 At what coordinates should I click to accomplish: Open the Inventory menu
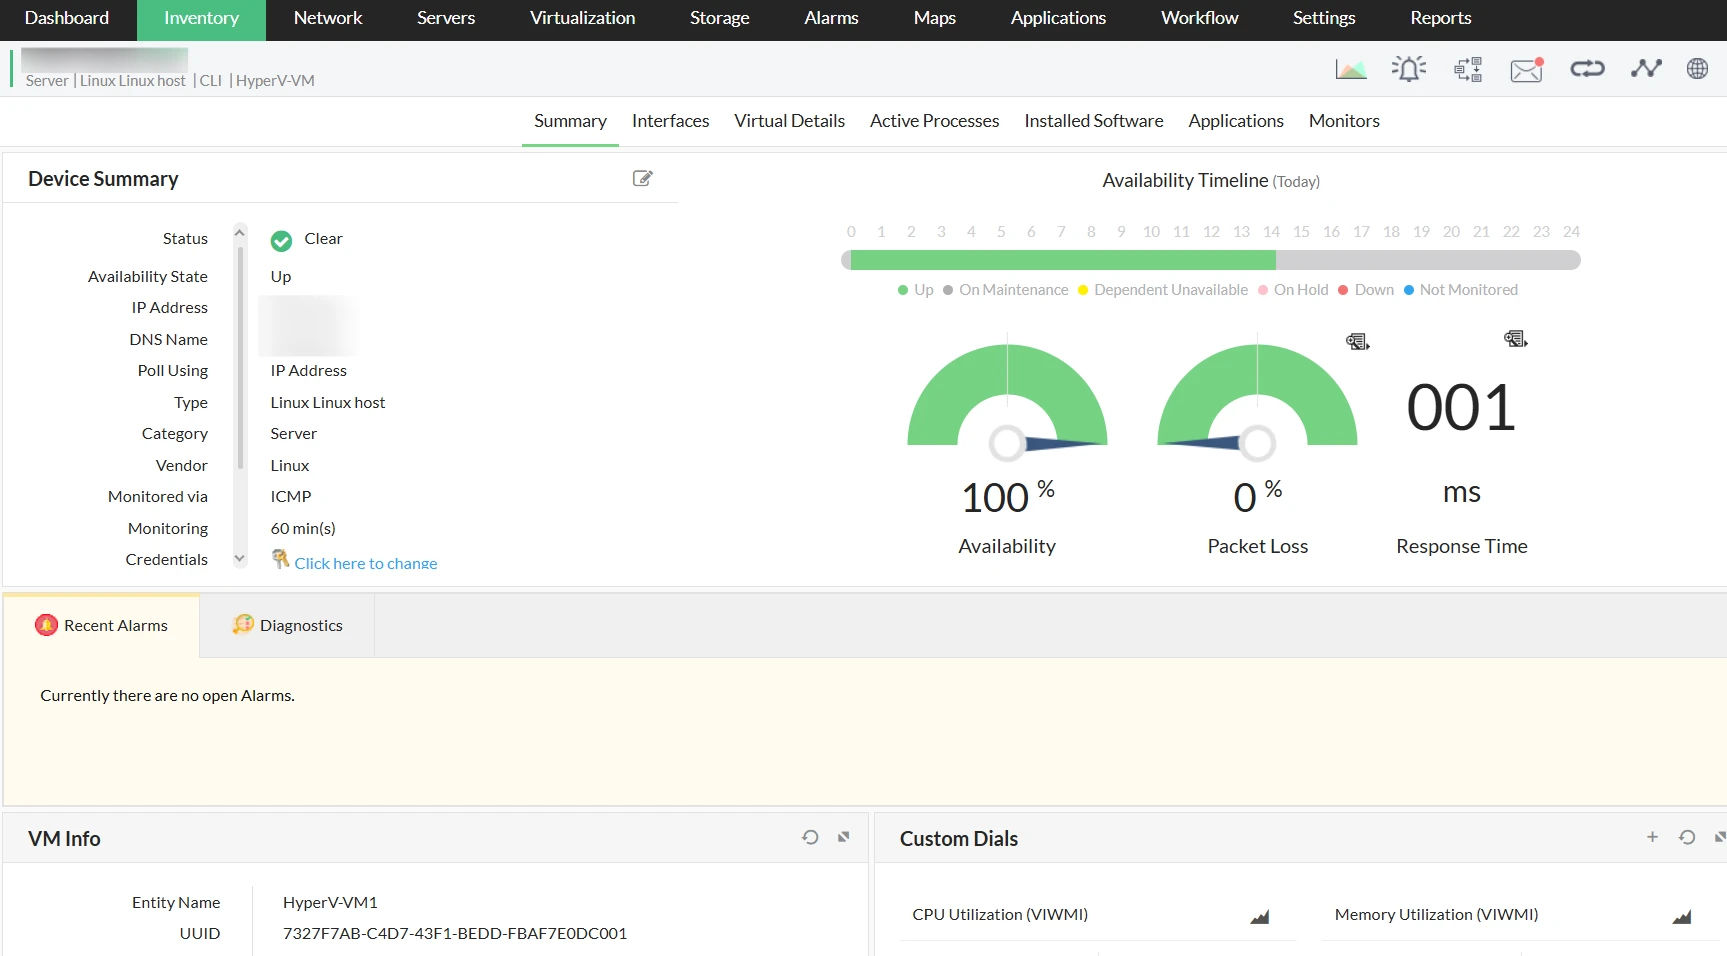click(x=201, y=18)
